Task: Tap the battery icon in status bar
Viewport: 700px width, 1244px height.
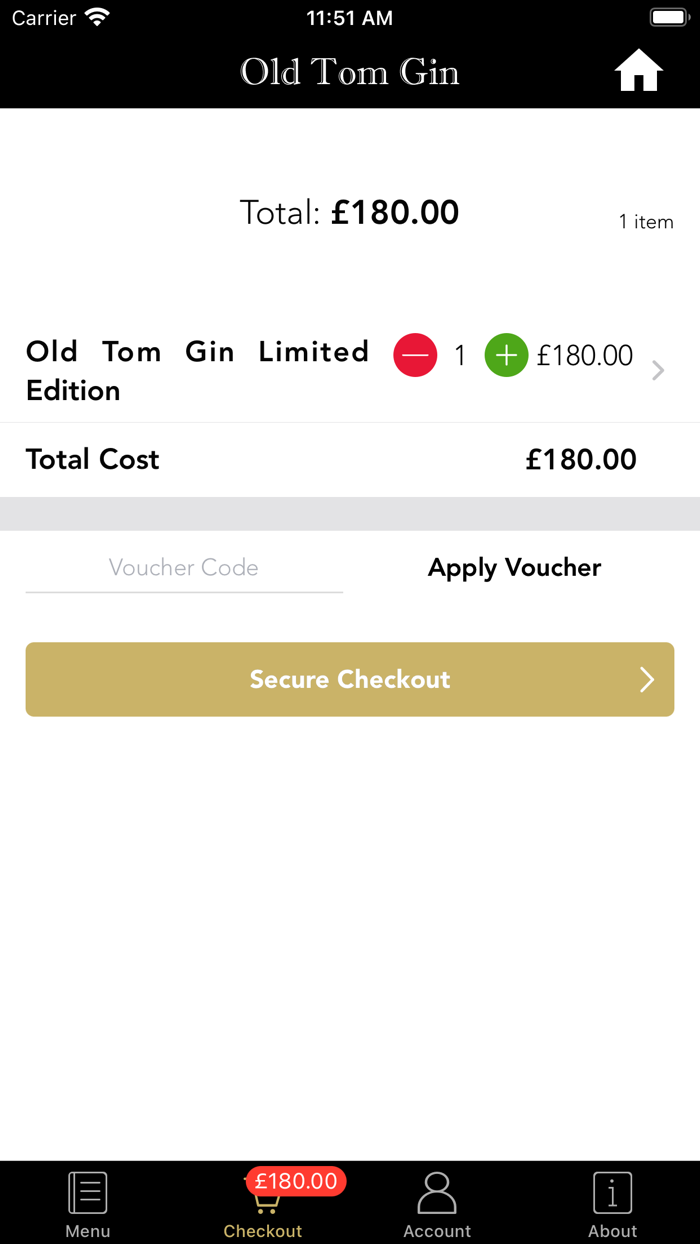Action: tap(668, 16)
